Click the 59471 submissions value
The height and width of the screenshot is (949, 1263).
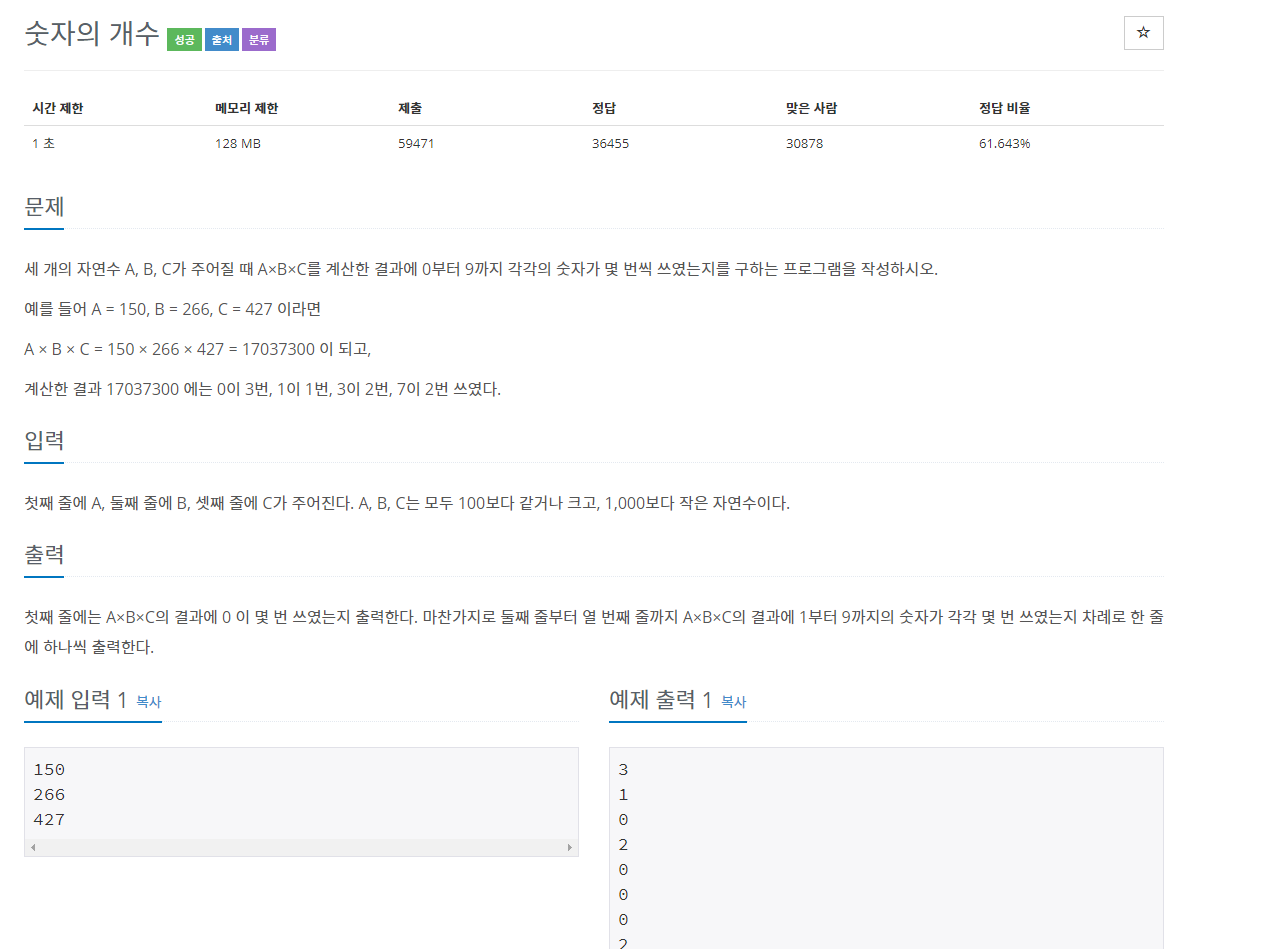[416, 143]
